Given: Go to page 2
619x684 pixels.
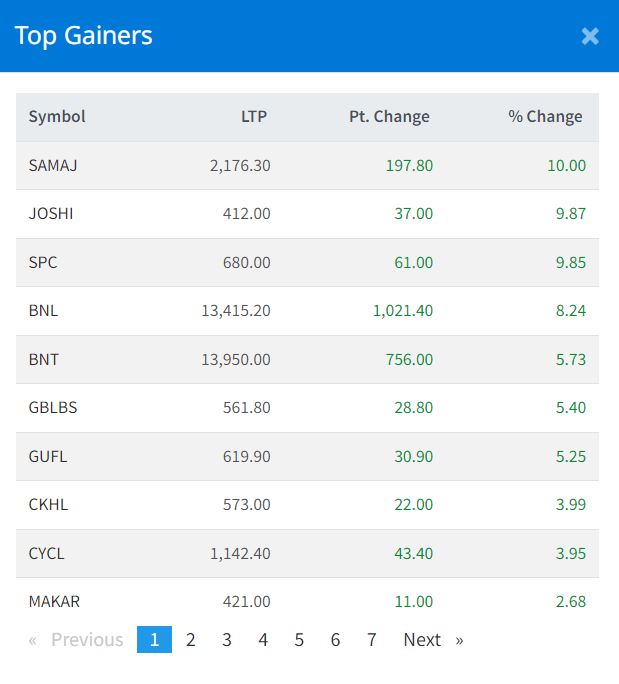Looking at the screenshot, I should pos(191,640).
